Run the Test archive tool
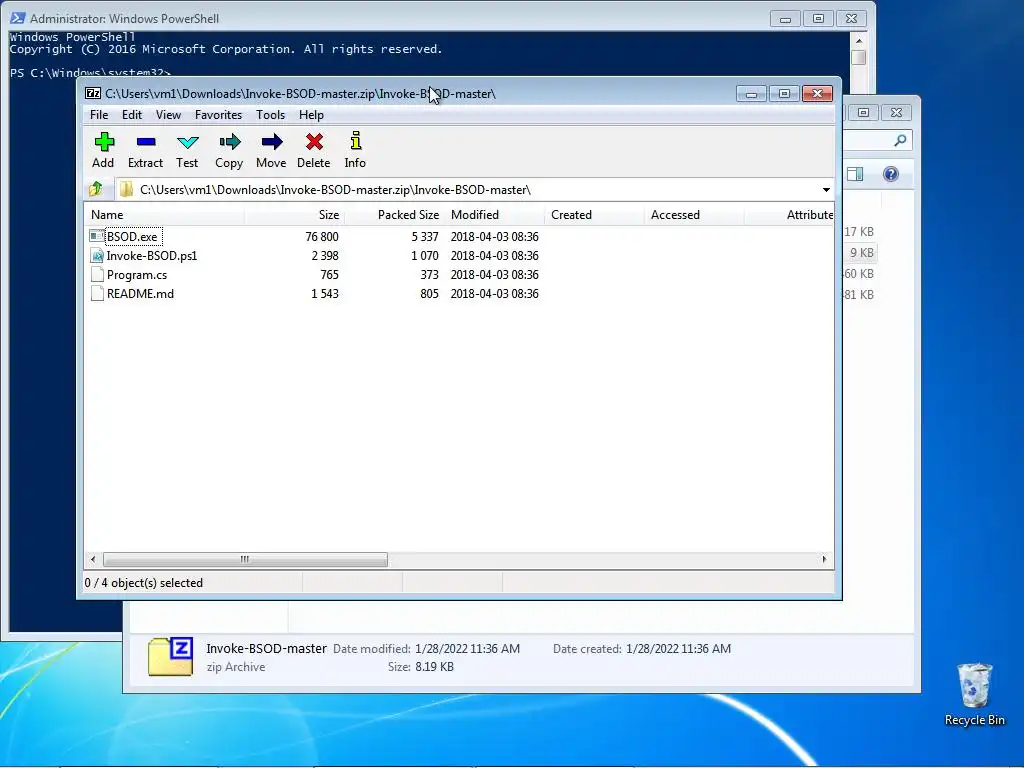Screen dimensions: 1024x768 (x=187, y=142)
